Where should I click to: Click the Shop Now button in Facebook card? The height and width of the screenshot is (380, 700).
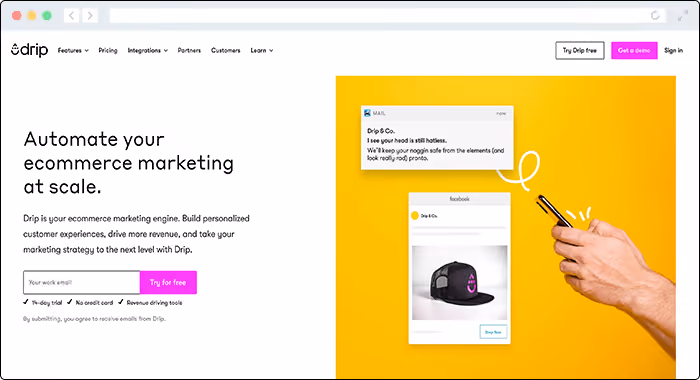point(493,332)
